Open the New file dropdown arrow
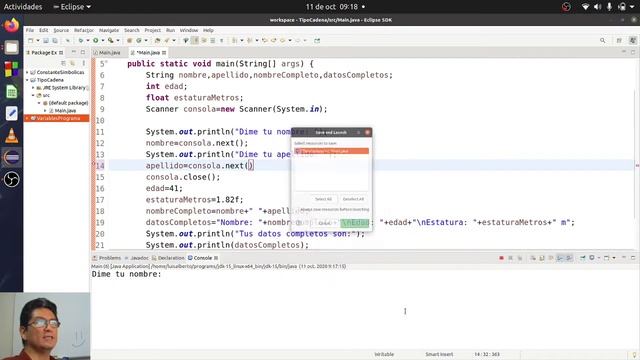Viewport: 640px width, 360px height. click(x=38, y=40)
